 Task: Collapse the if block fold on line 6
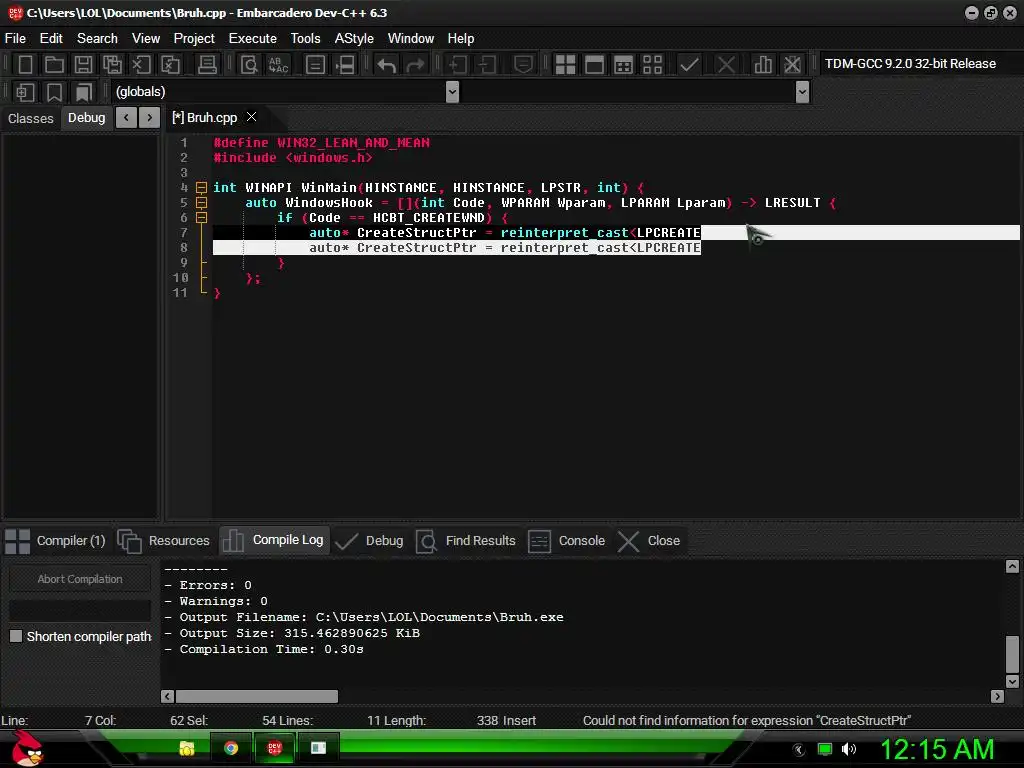tap(202, 218)
